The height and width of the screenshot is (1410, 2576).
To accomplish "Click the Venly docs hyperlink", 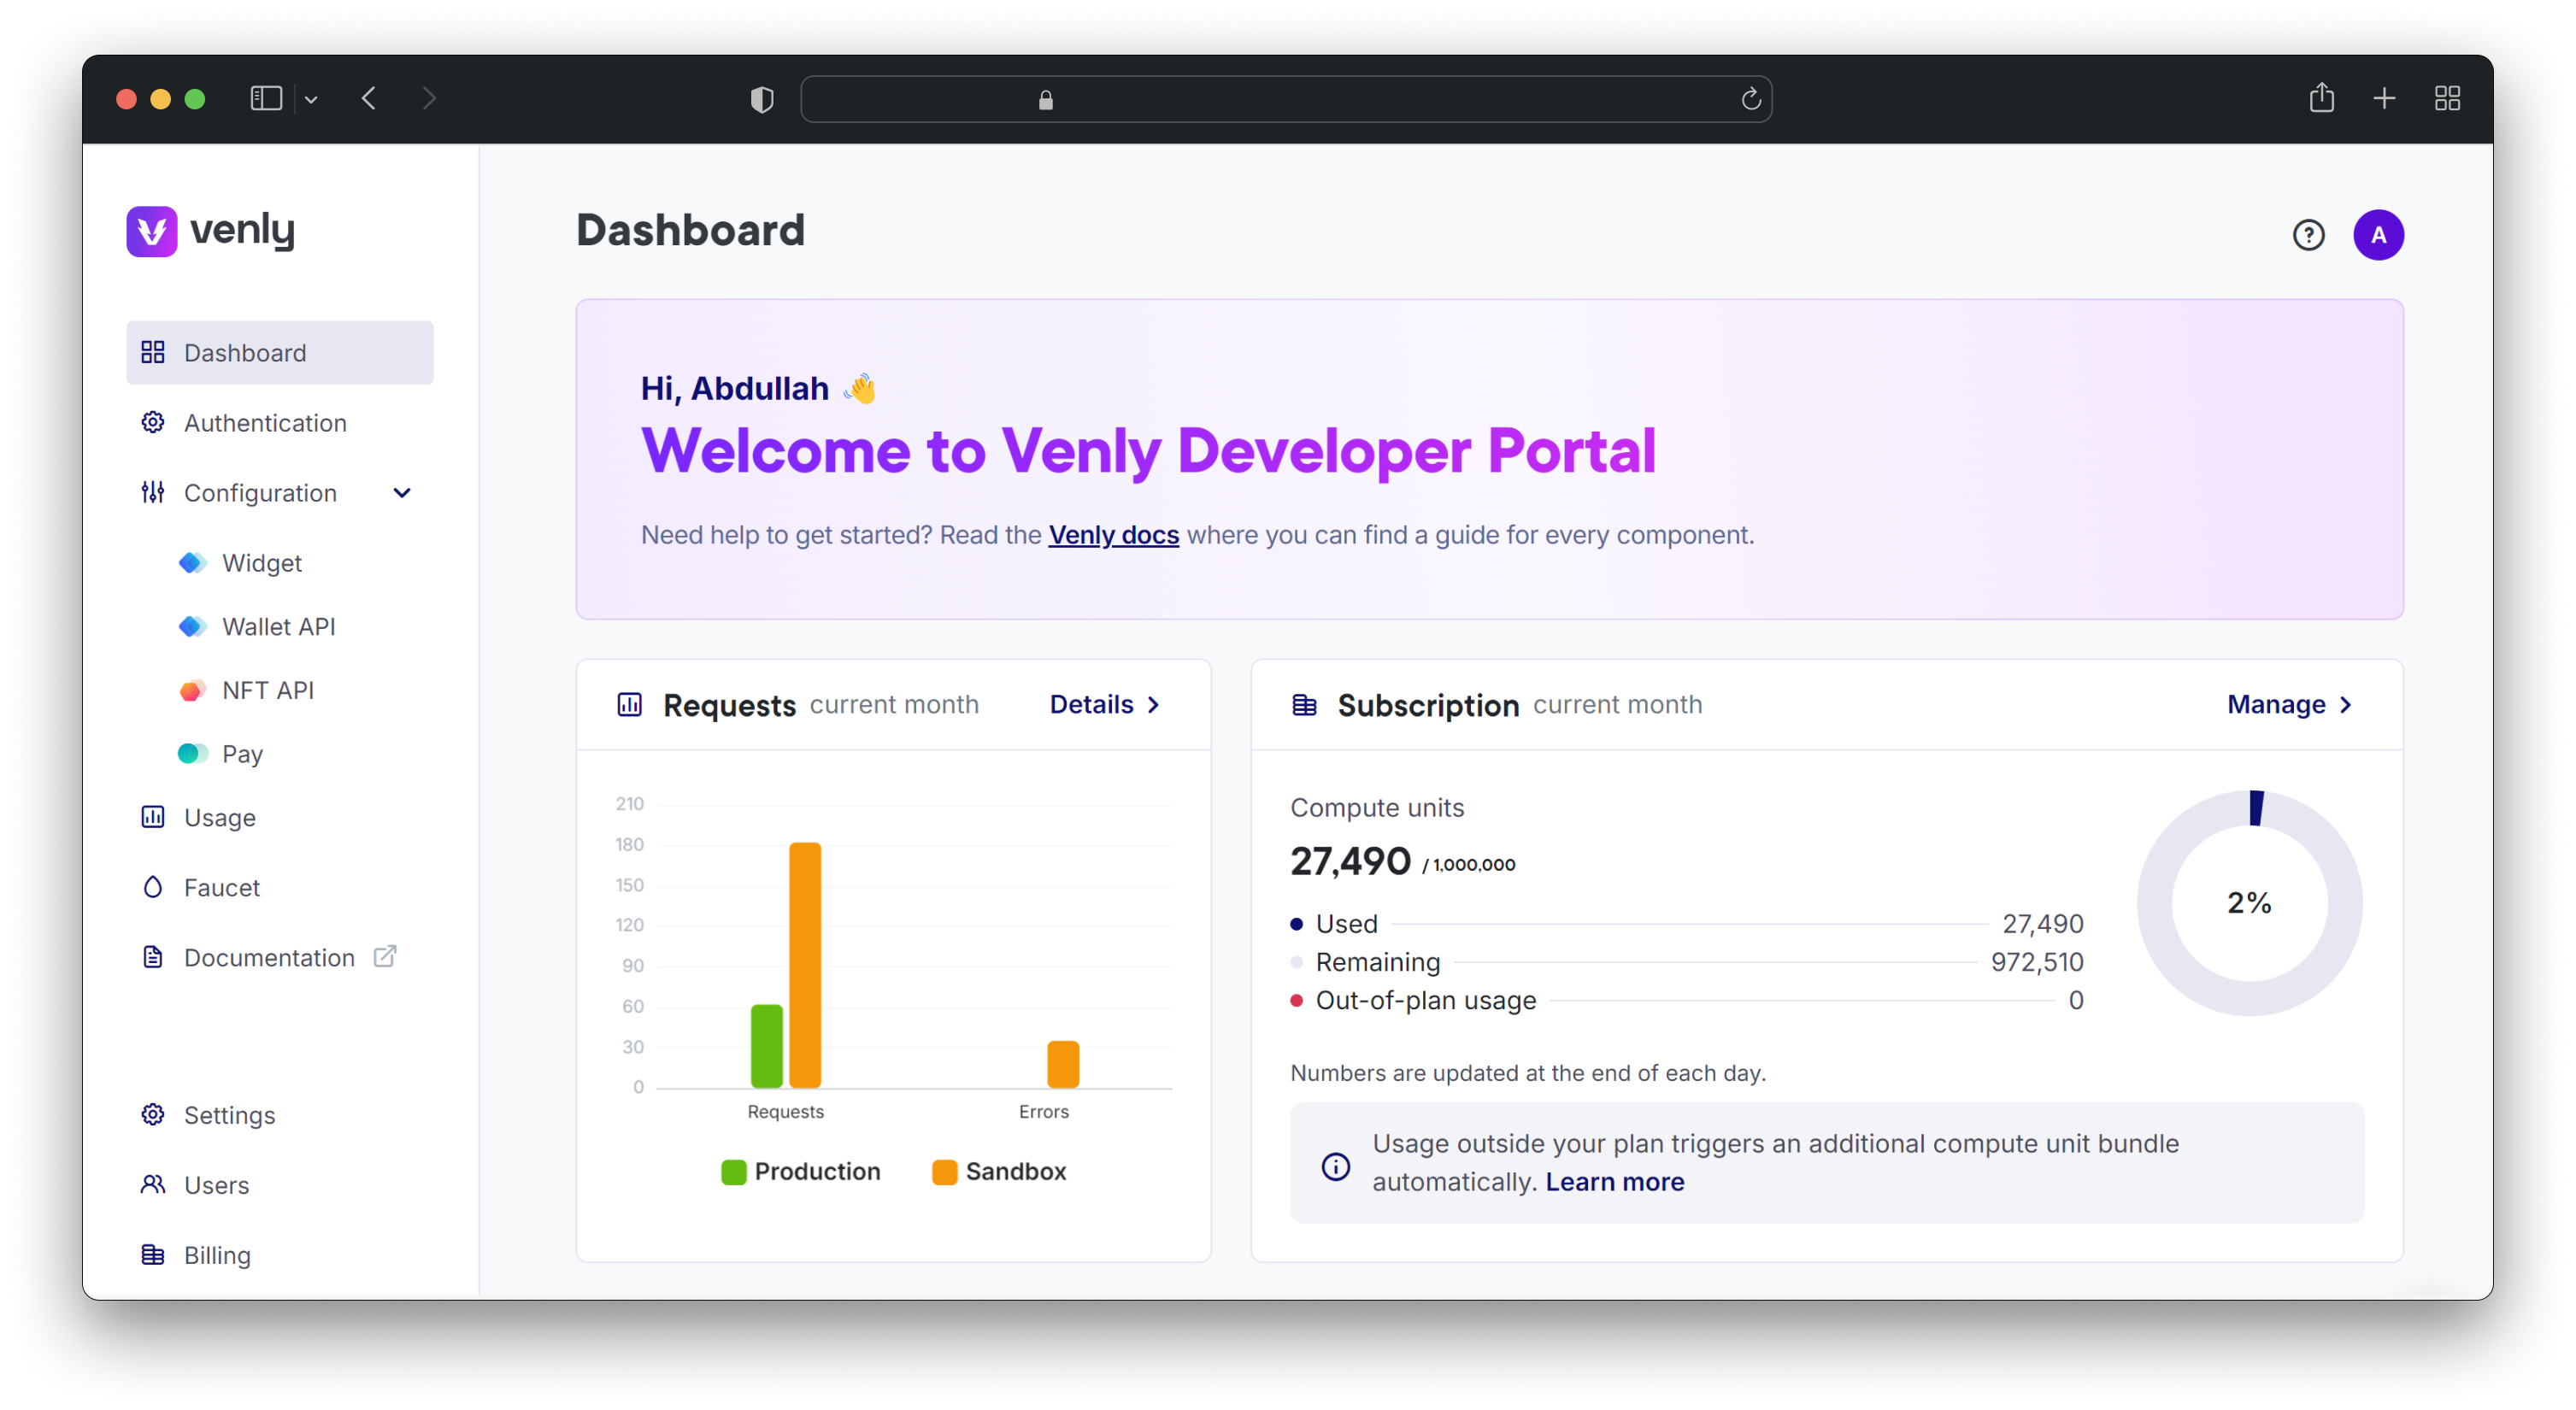I will coord(1113,535).
